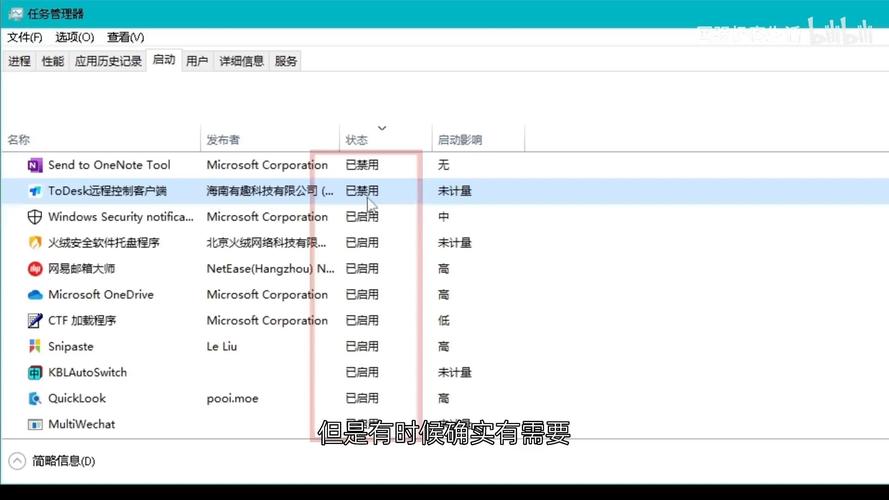Screen dimensions: 889x500
Task: Click publisher 海南有趣科技有限公司 cell
Action: pos(270,191)
